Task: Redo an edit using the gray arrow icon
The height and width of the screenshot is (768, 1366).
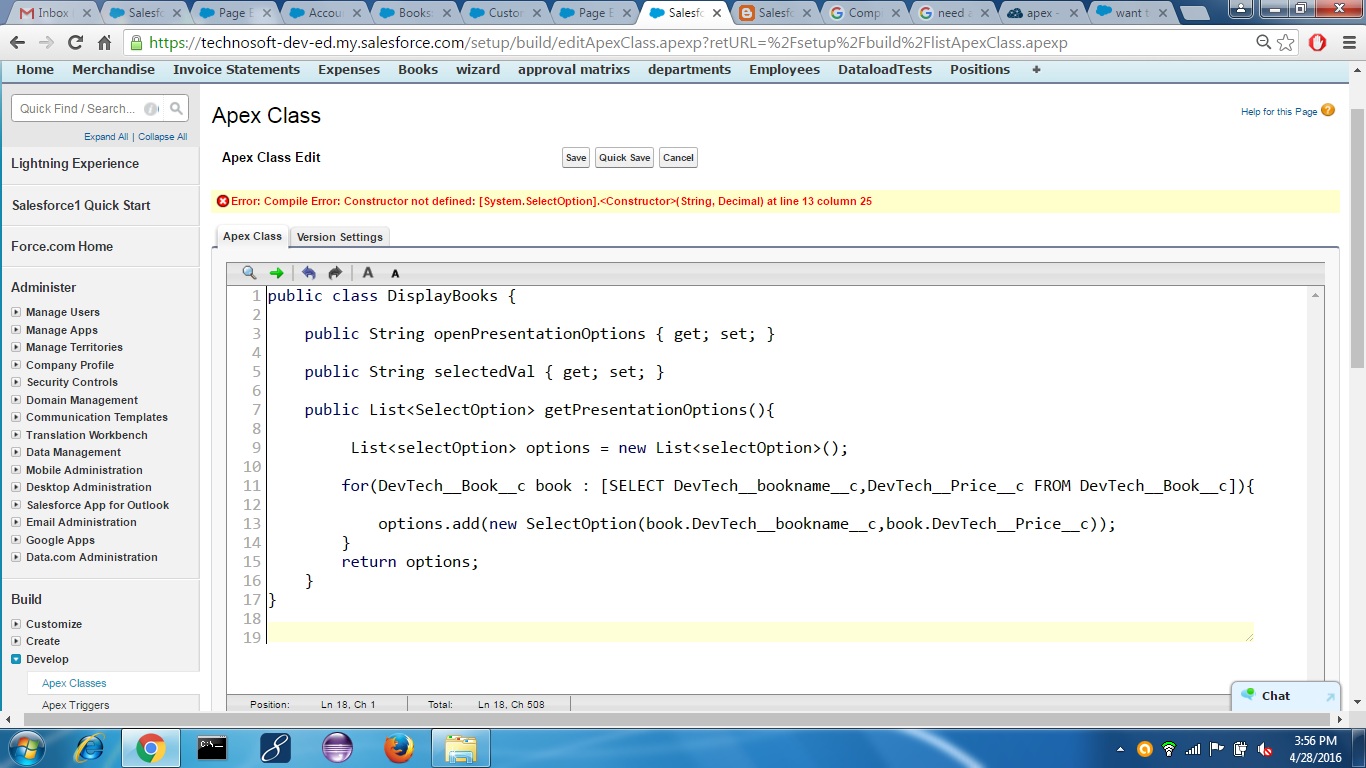Action: (335, 273)
